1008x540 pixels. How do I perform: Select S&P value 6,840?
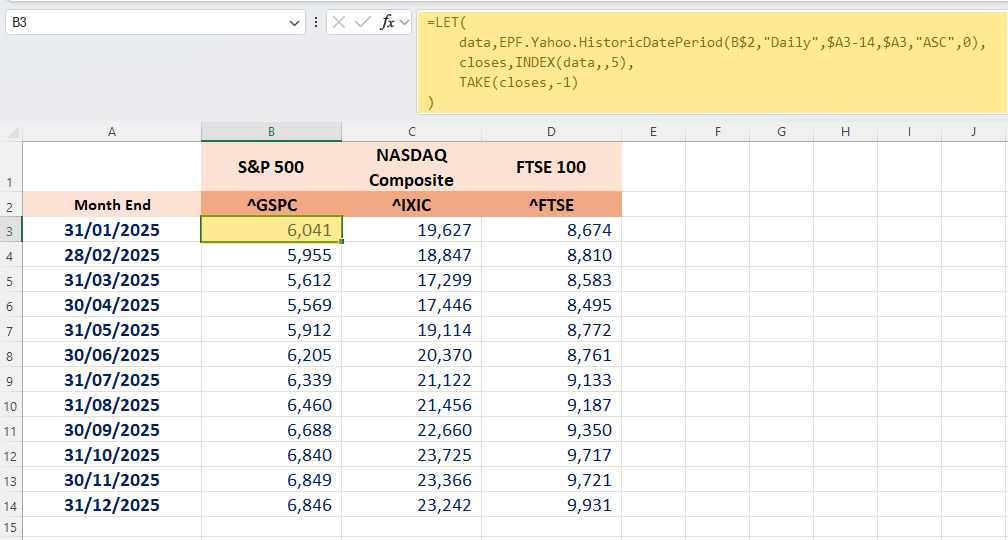[x=271, y=455]
